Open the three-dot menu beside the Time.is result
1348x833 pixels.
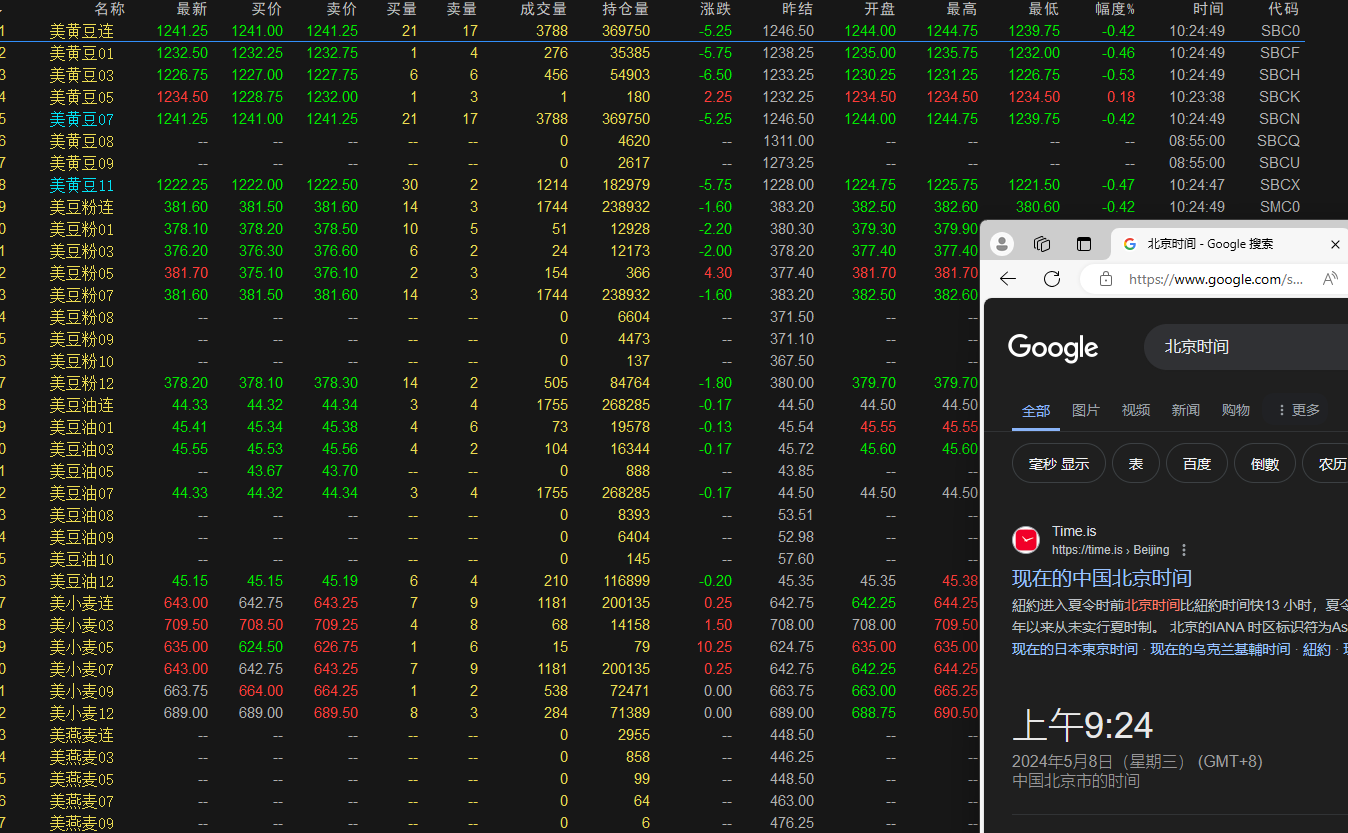coord(1183,549)
